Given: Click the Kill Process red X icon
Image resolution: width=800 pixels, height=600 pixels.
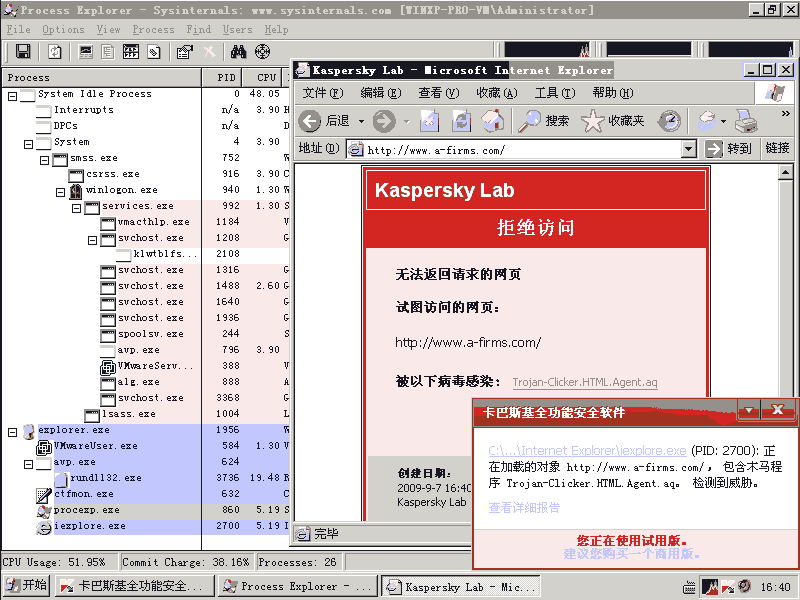Looking at the screenshot, I should point(209,52).
